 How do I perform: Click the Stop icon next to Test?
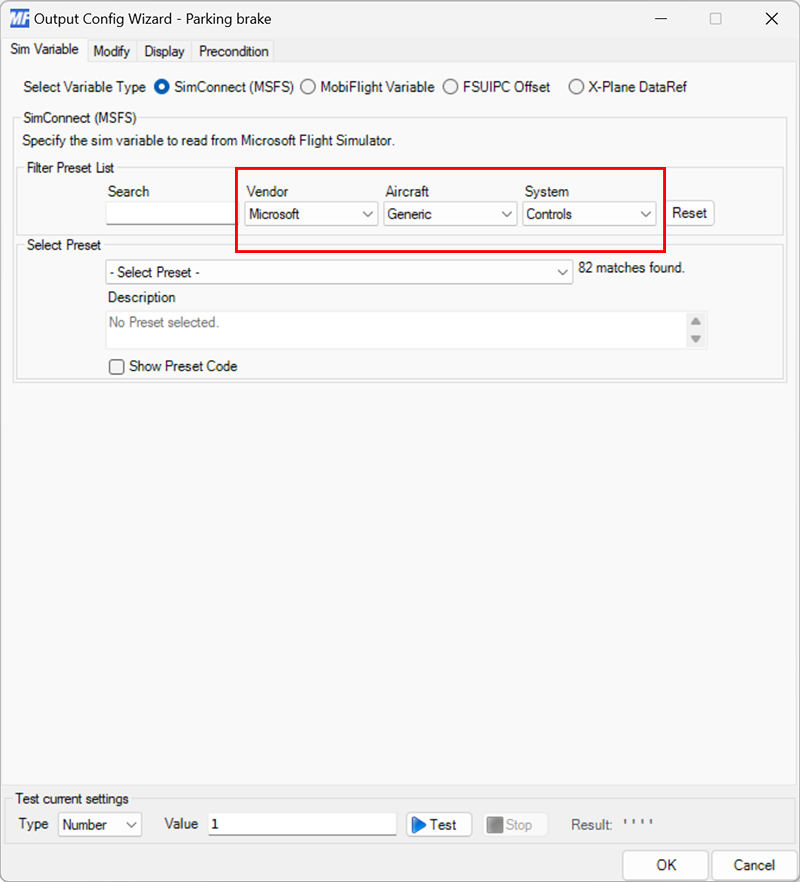click(497, 824)
